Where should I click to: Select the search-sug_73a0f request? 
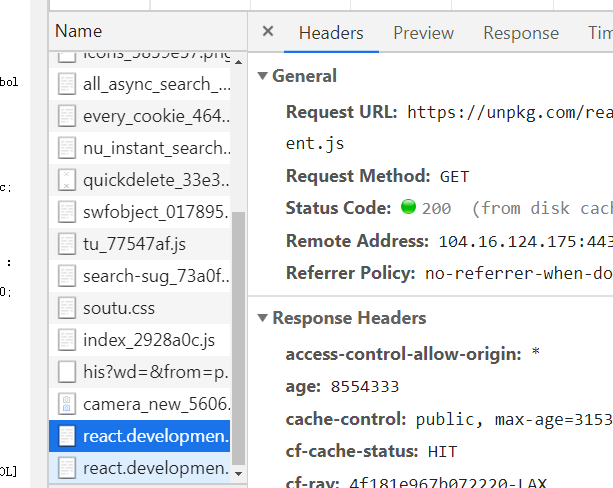140,276
